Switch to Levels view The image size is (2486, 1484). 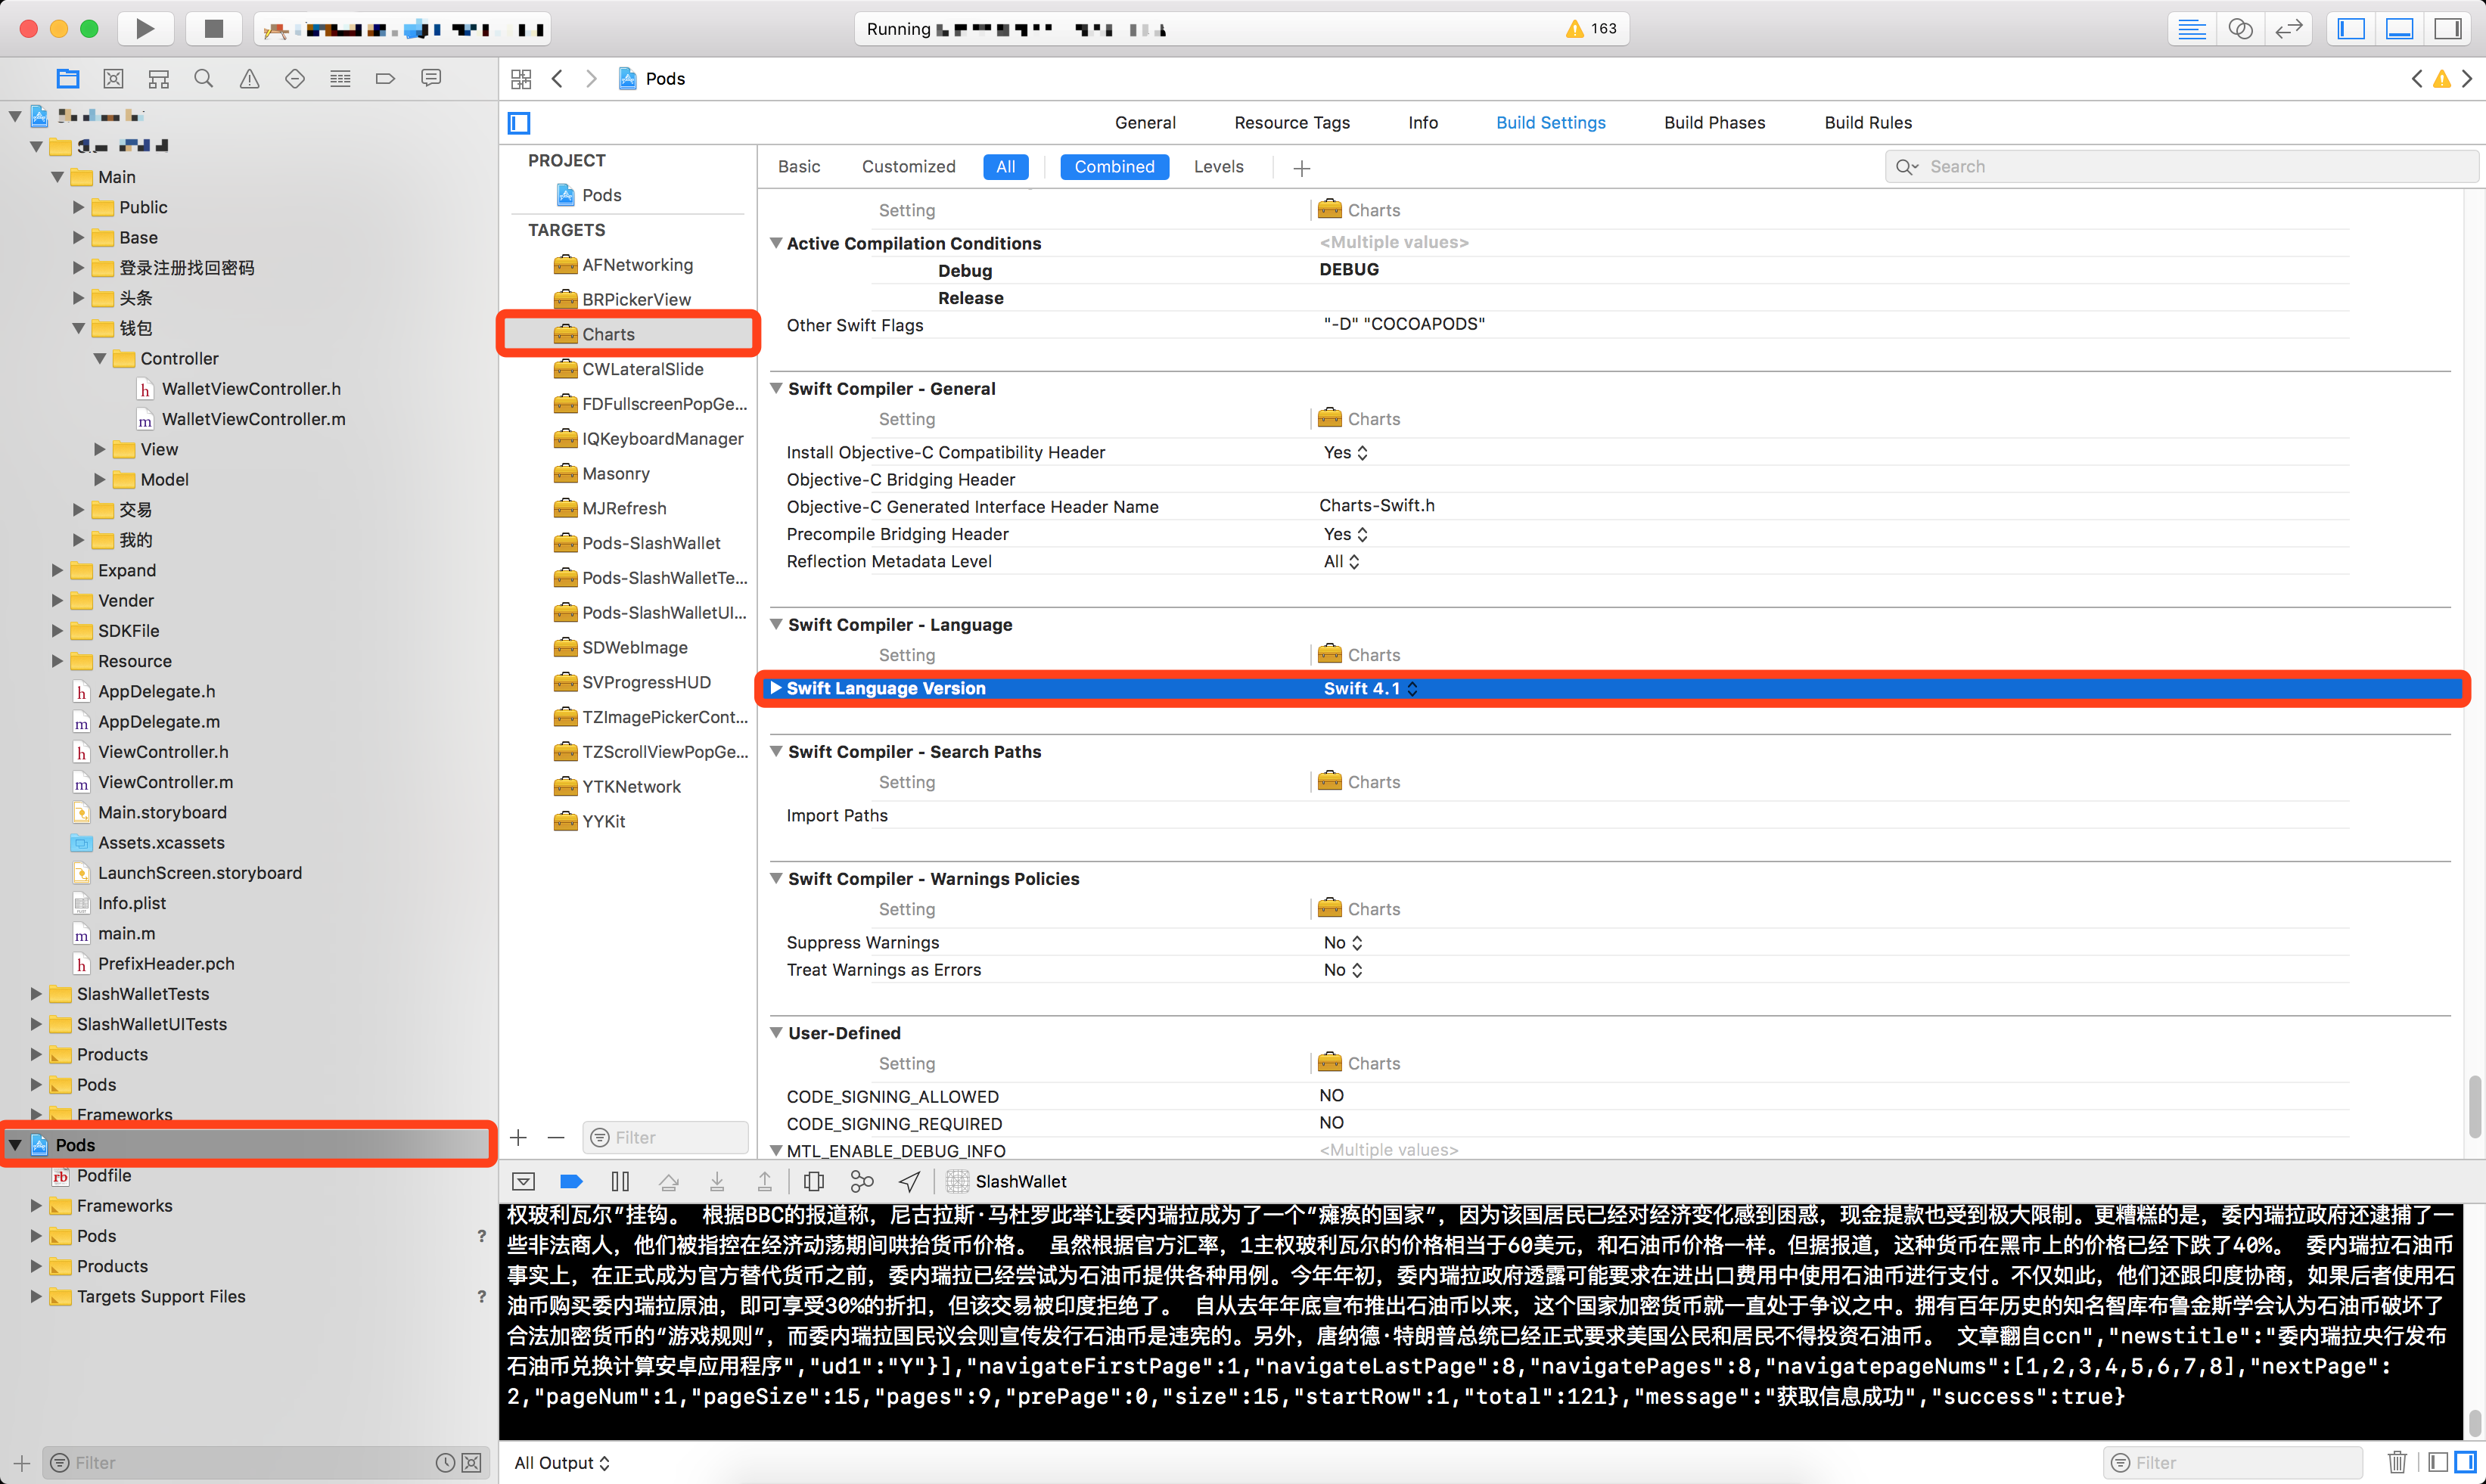coord(1218,166)
